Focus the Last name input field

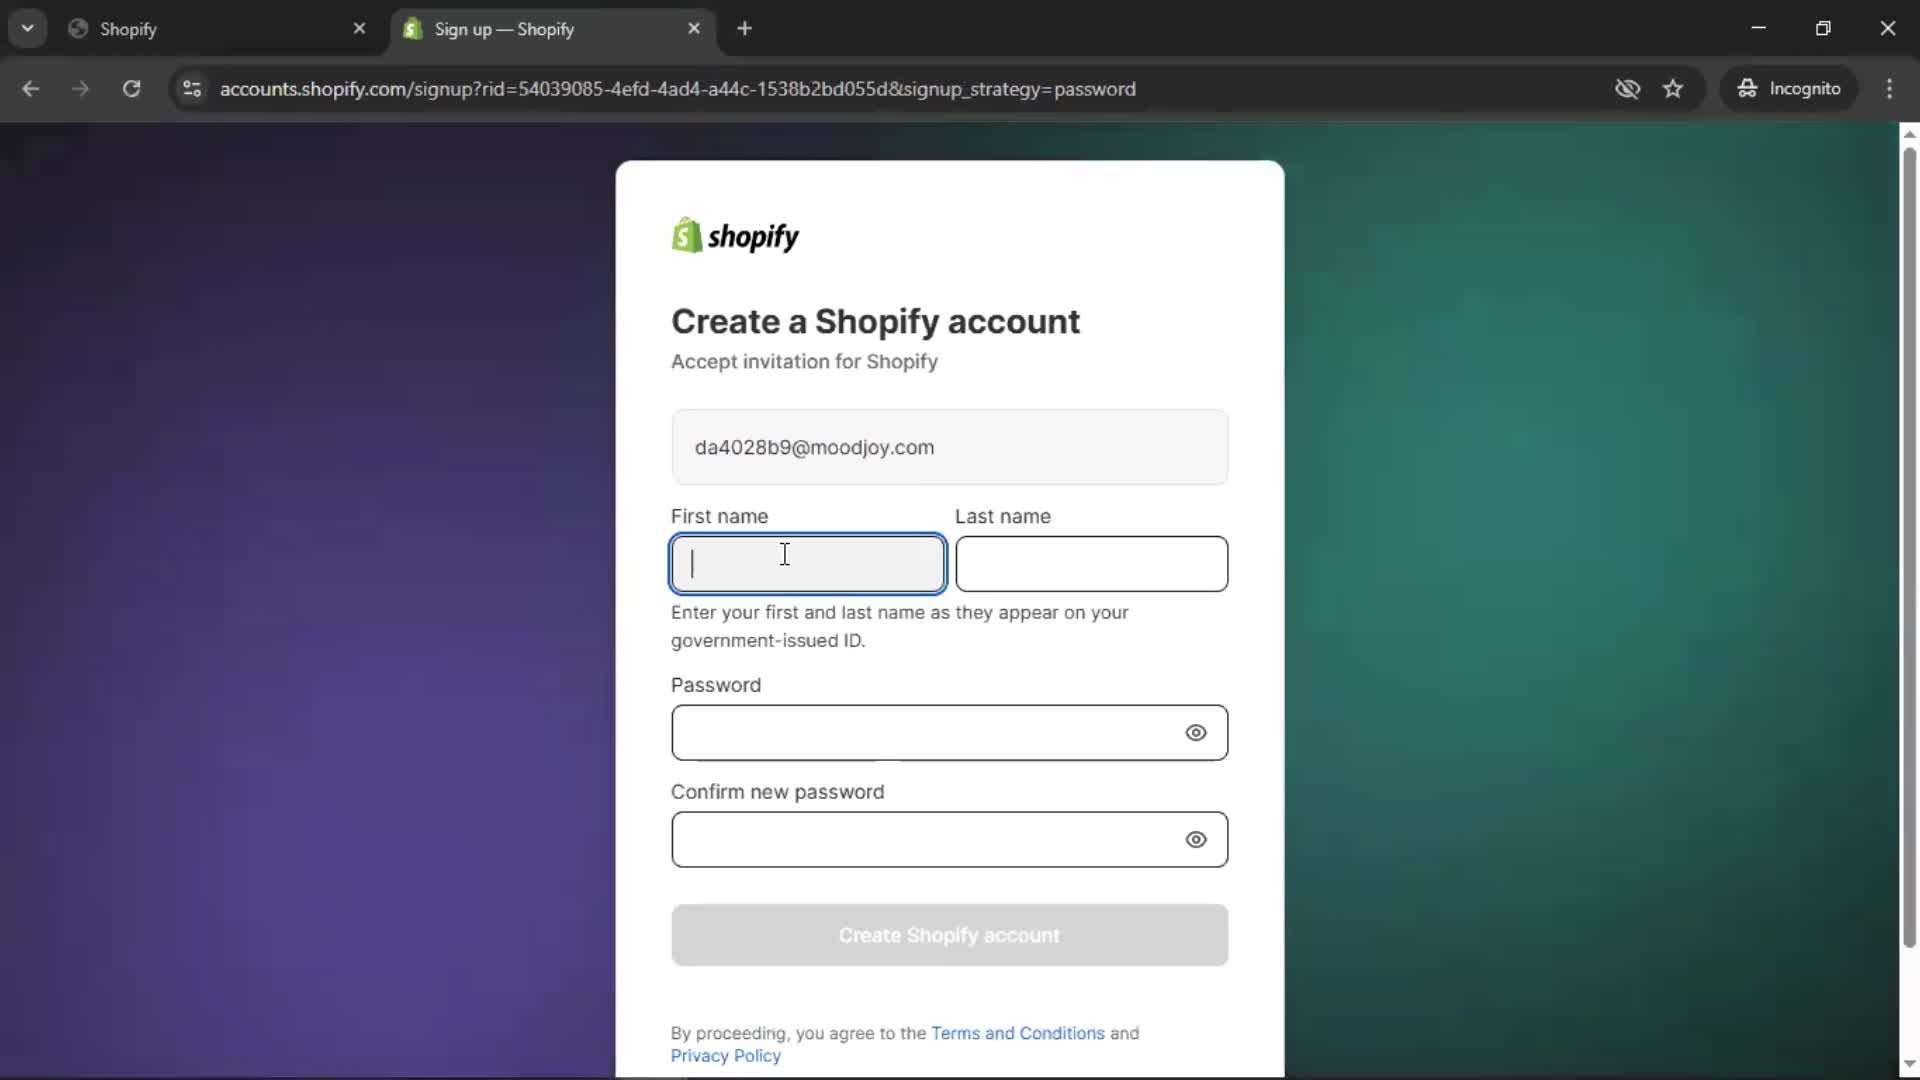[x=1091, y=564]
